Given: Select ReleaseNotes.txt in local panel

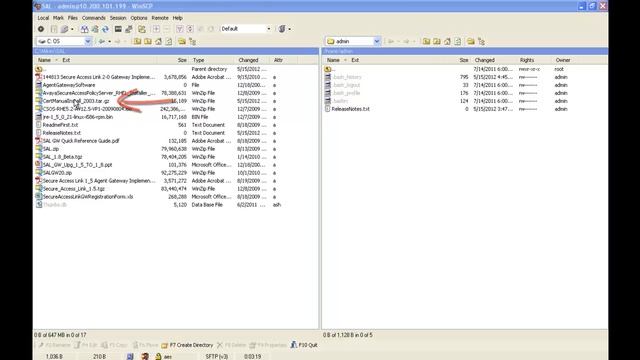Looking at the screenshot, I should (62, 133).
